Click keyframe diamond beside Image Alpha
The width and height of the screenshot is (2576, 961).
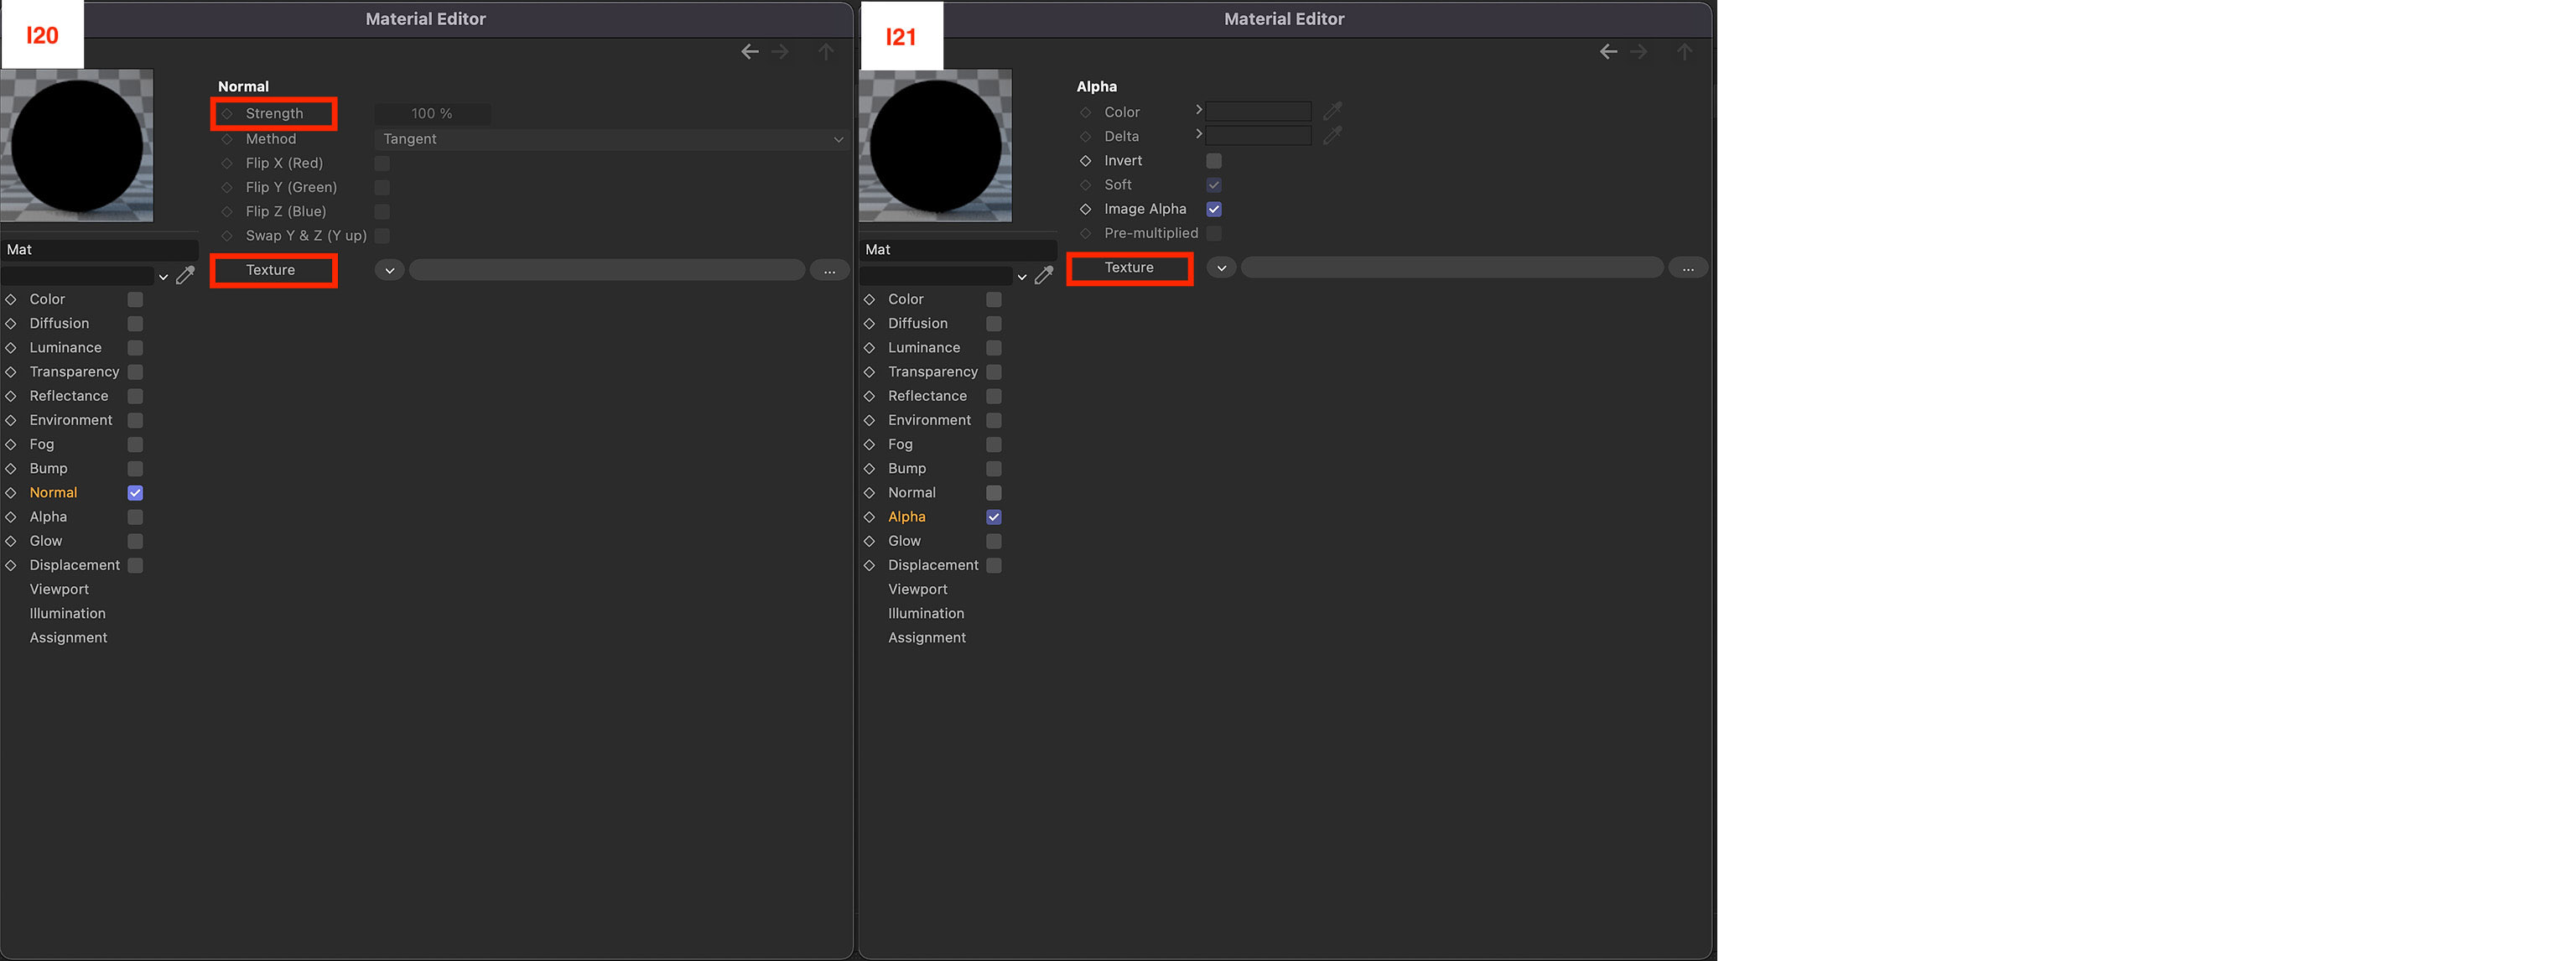point(1086,209)
